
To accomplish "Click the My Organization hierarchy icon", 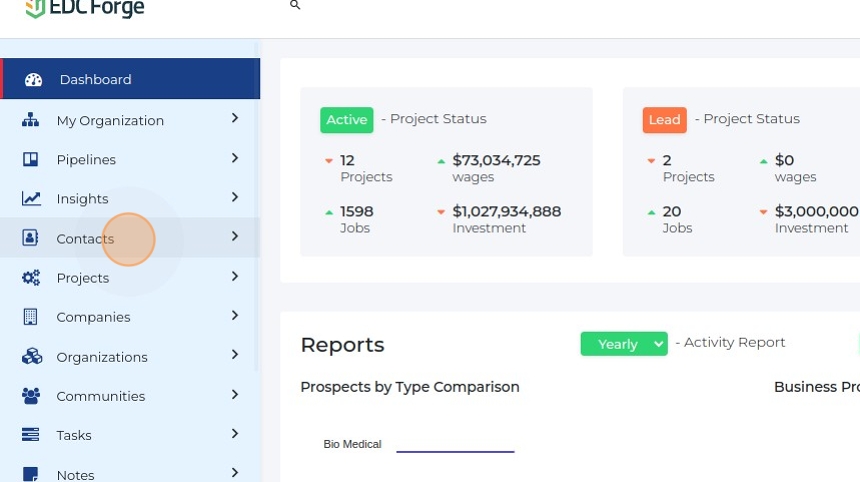I will click(30, 120).
